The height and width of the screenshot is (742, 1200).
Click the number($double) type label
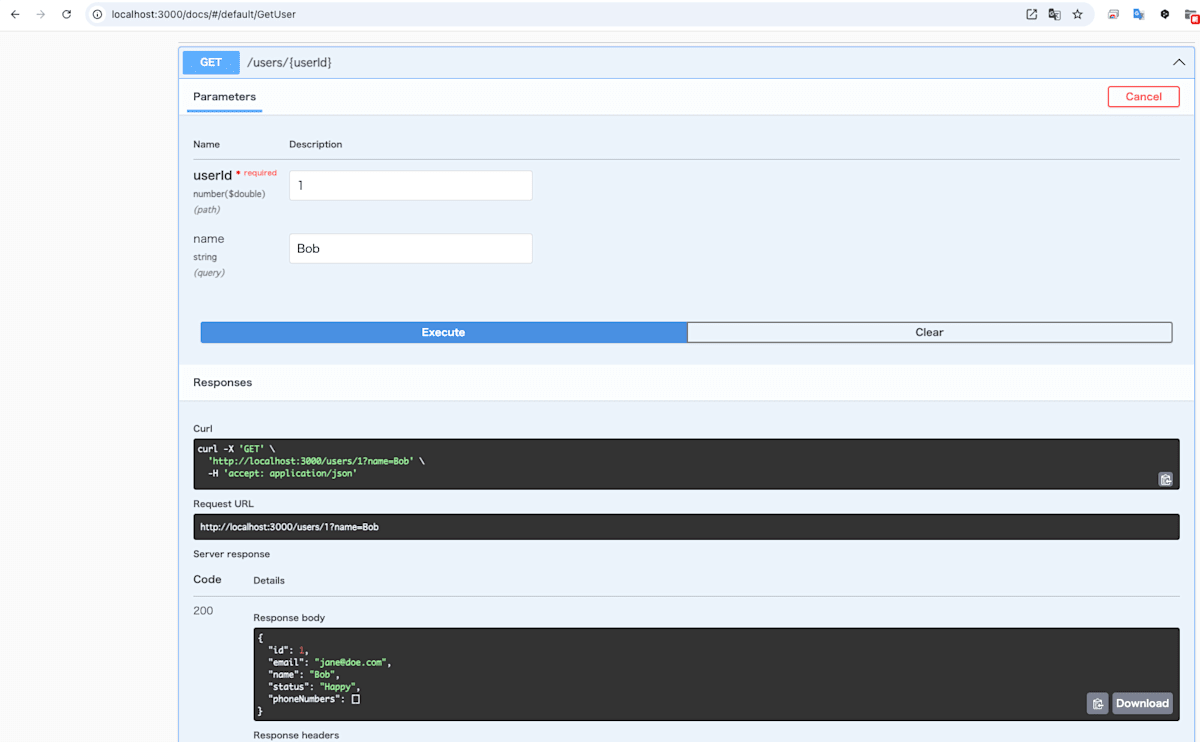229,194
